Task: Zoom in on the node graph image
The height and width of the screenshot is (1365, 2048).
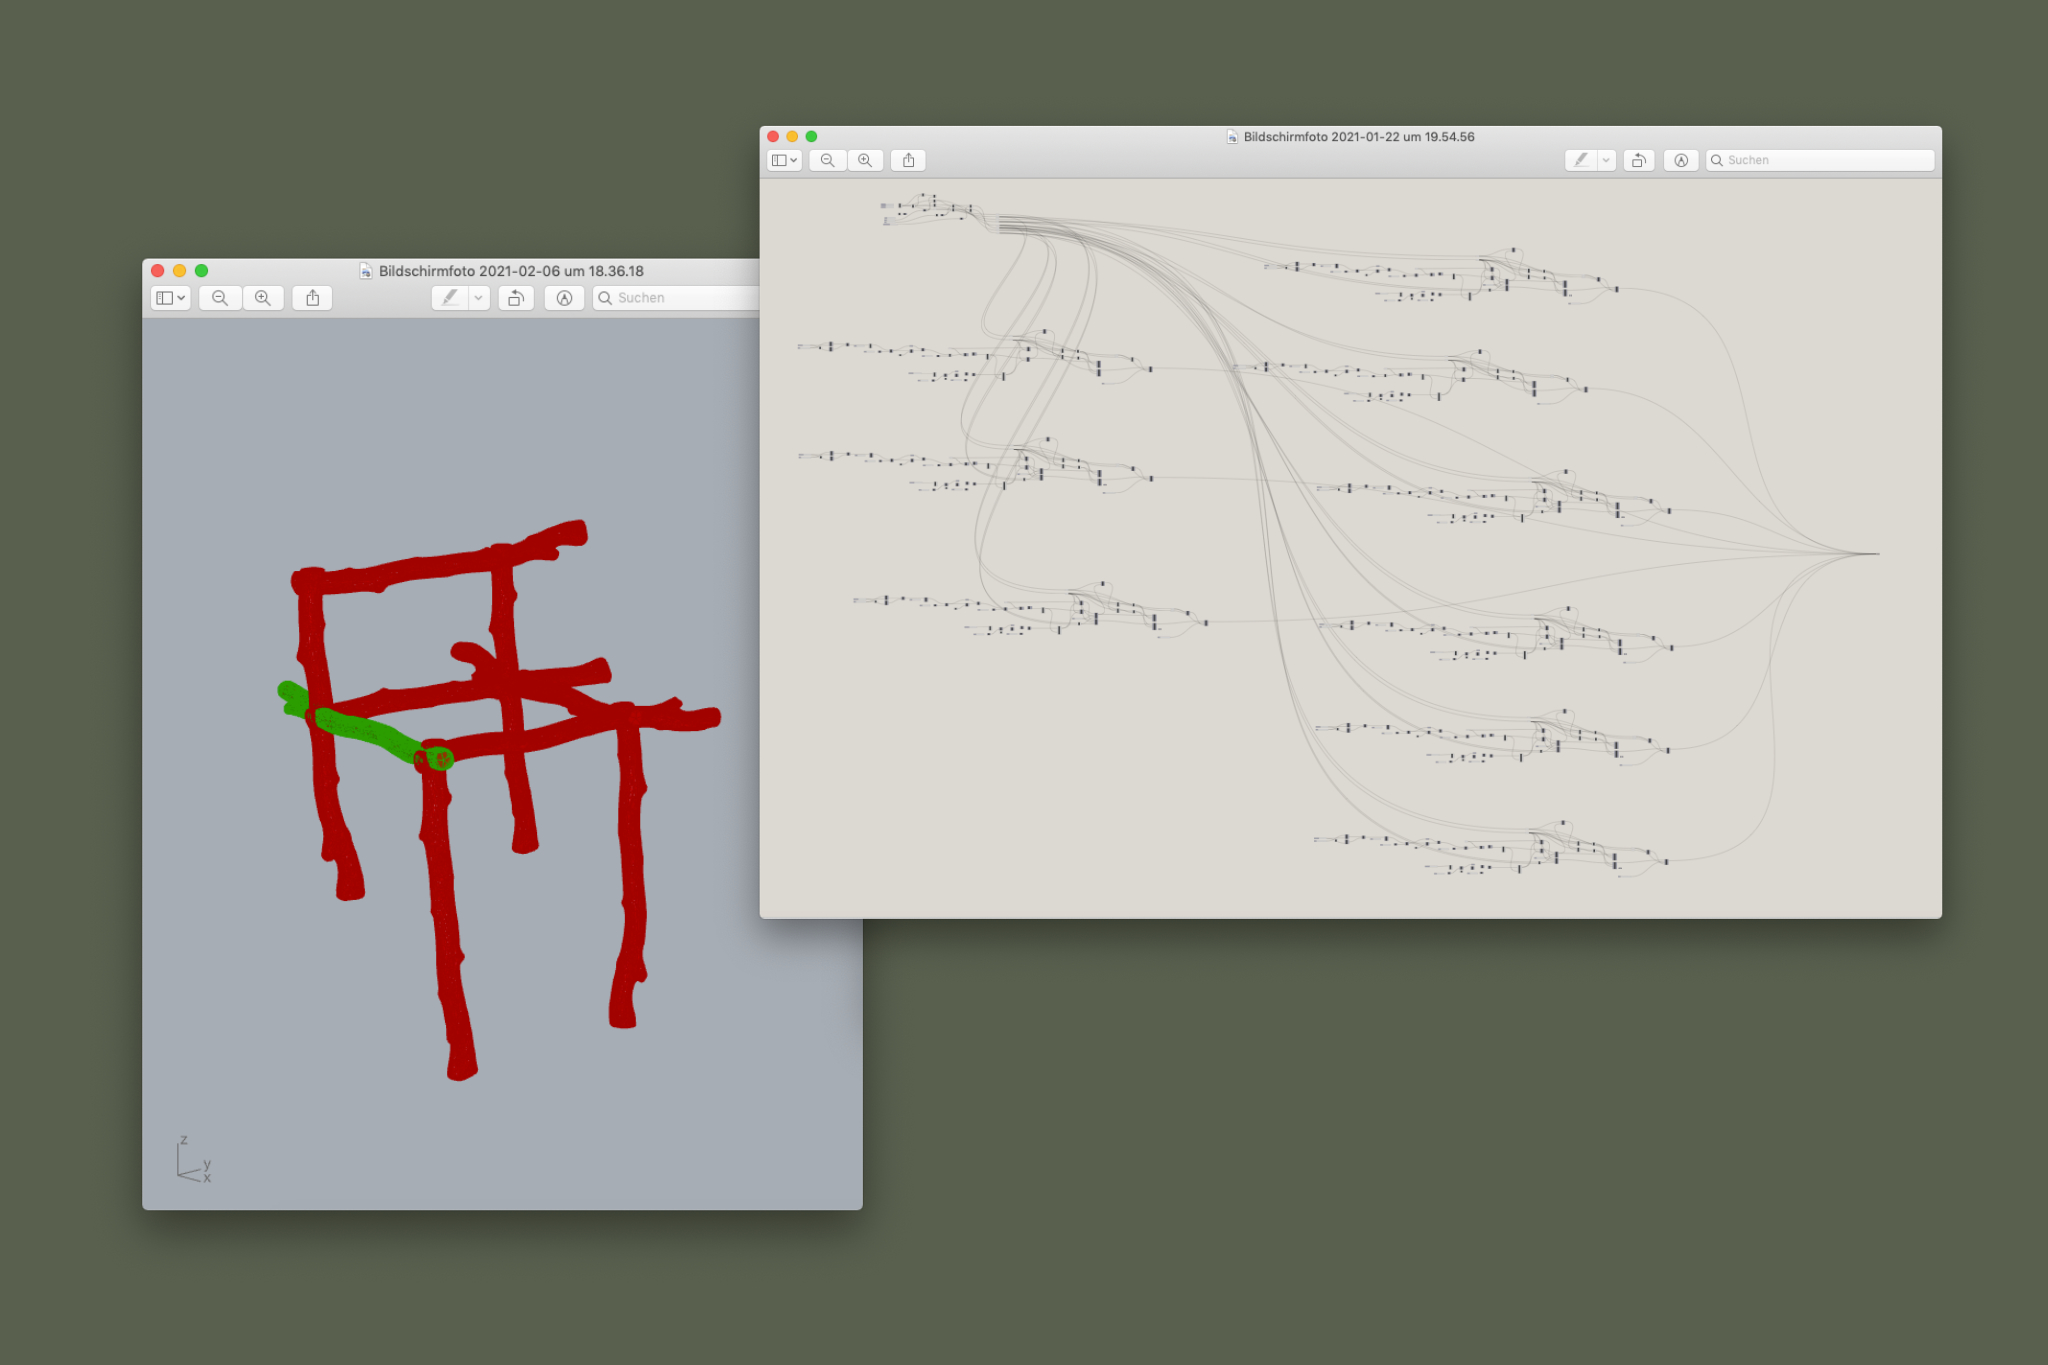Action: tap(865, 160)
